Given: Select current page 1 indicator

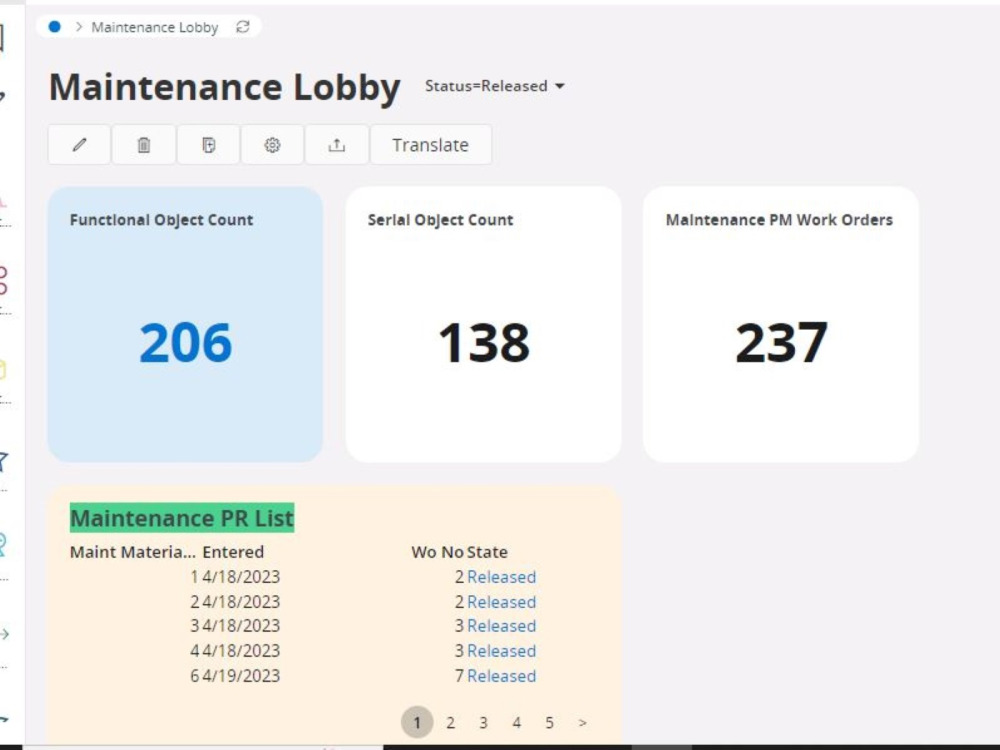Looking at the screenshot, I should 417,723.
